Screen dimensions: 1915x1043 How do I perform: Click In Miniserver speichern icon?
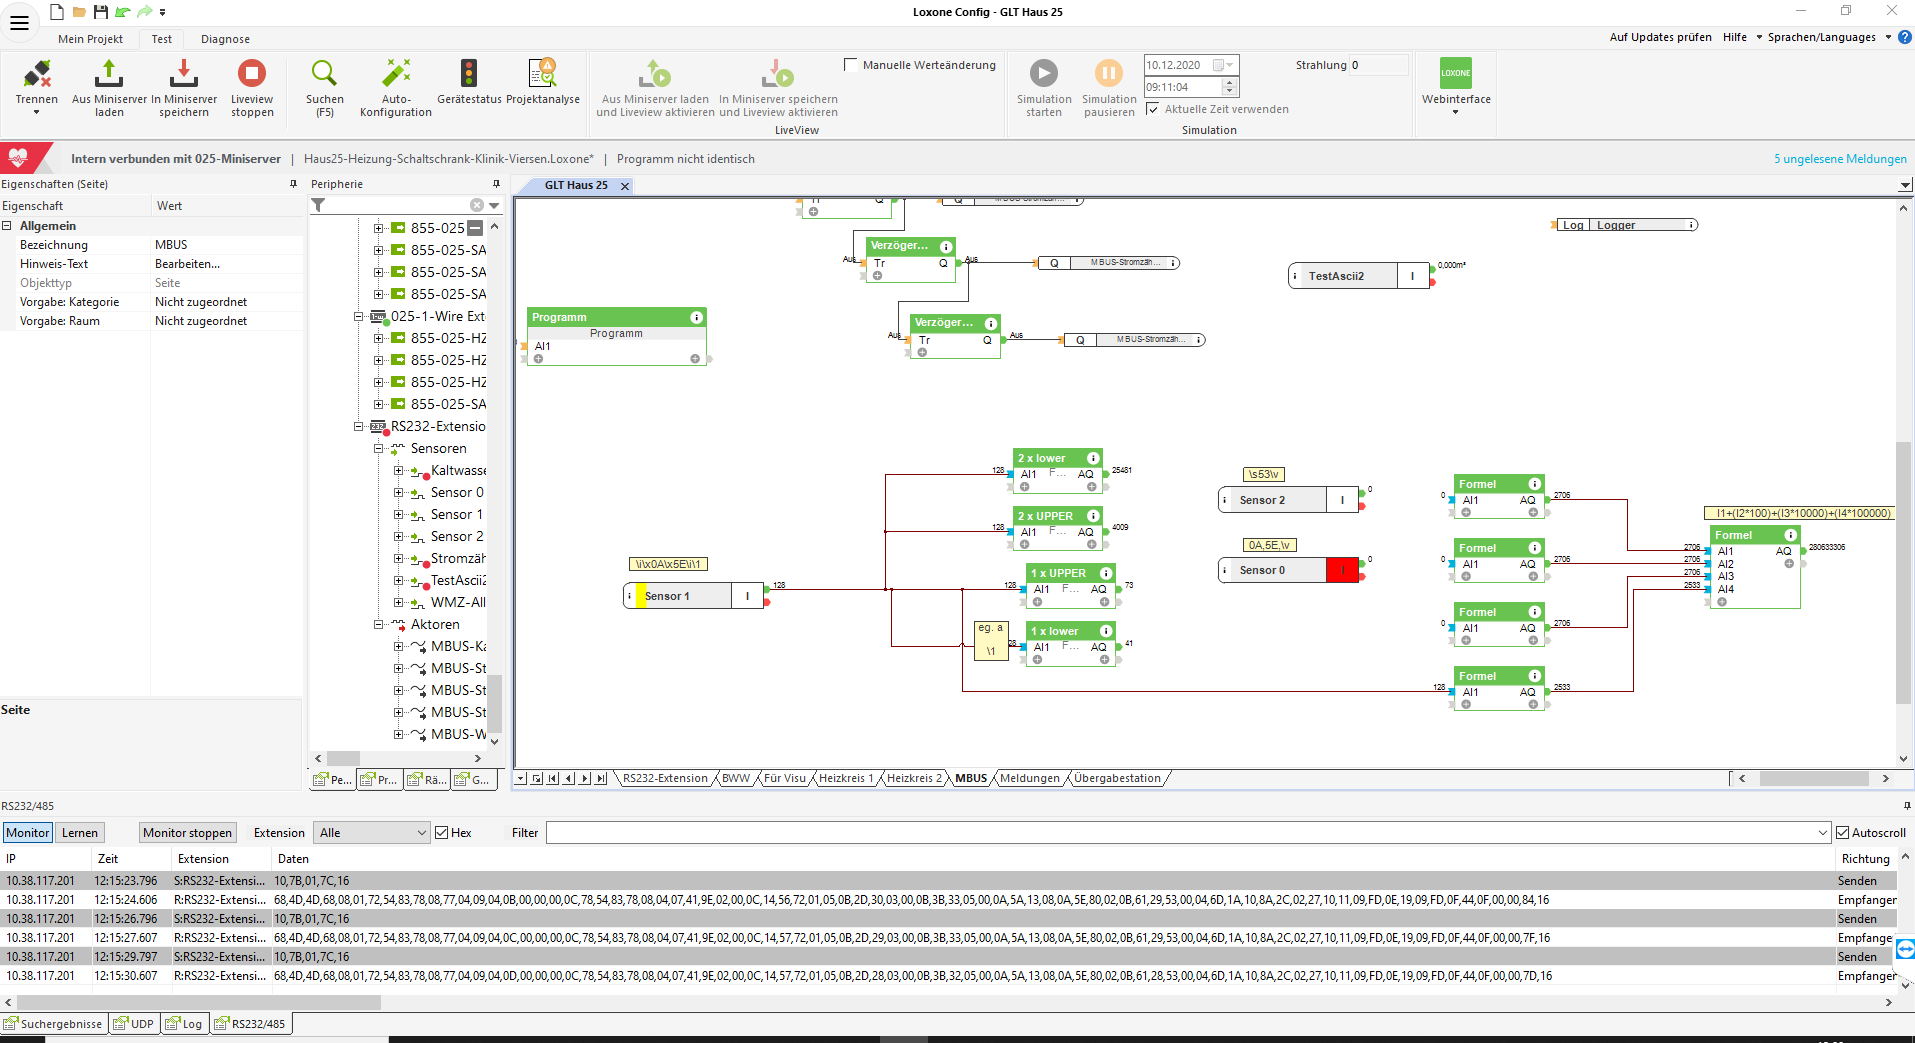tap(184, 74)
